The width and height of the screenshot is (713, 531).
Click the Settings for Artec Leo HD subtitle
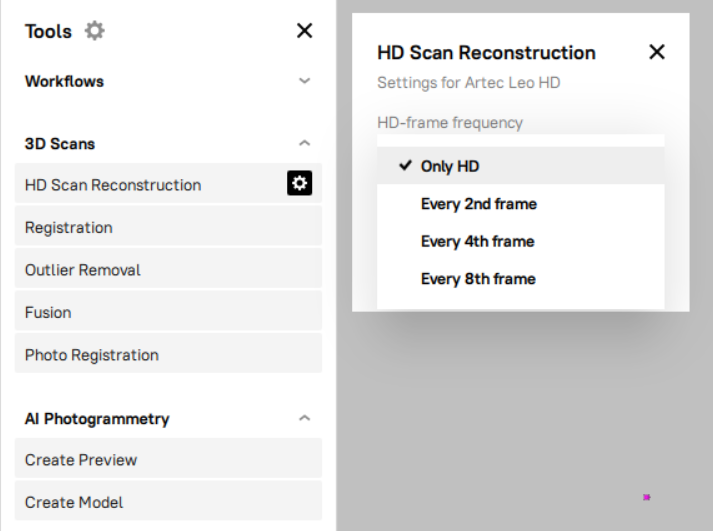pyautogui.click(x=468, y=83)
